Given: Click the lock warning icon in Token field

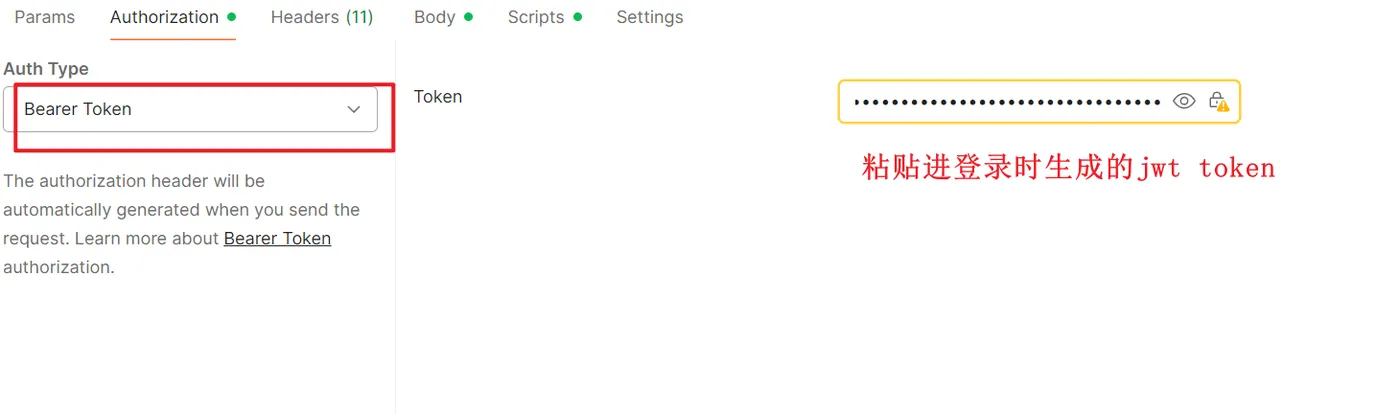Looking at the screenshot, I should pos(1218,101).
